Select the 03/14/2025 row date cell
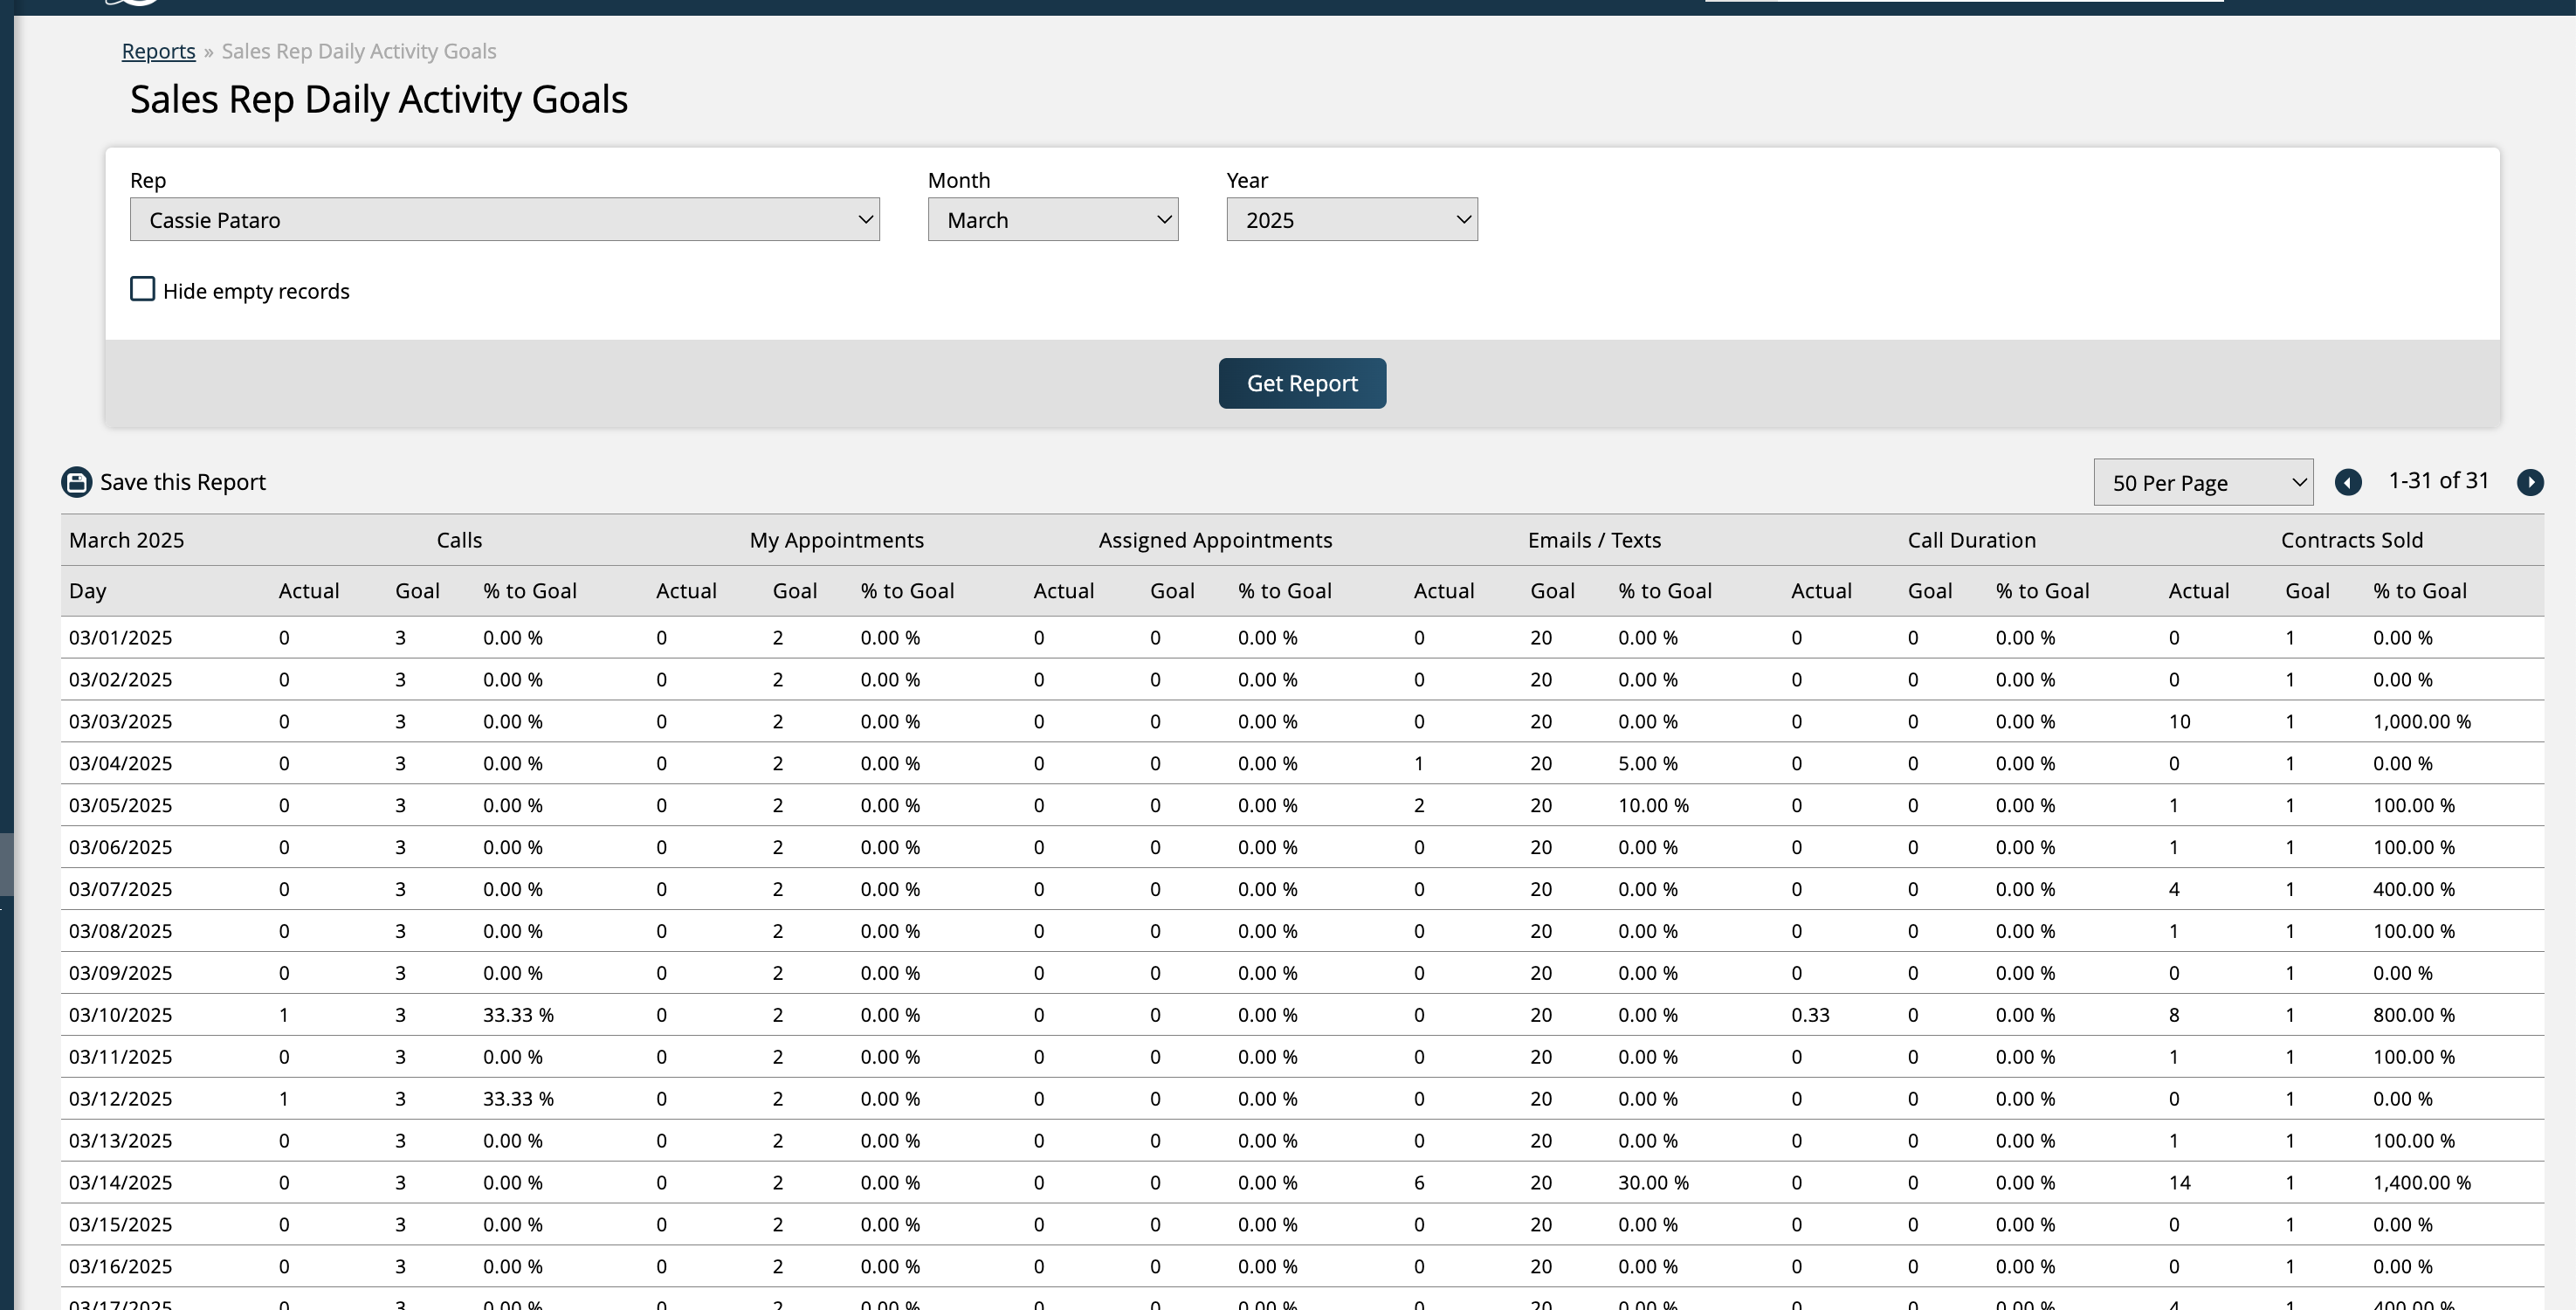Viewport: 2576px width, 1310px height. coord(120,1182)
